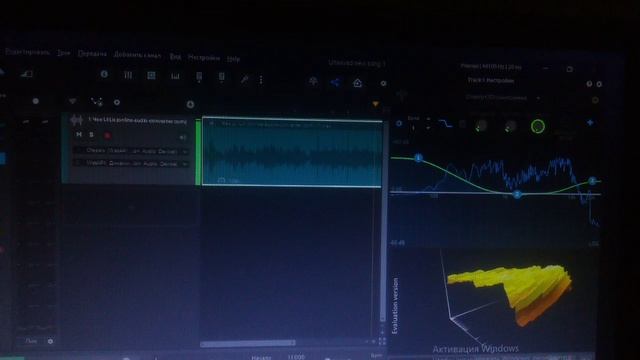Click the horizontal timeline scrollbar
Screen dimensions: 640x360
tap(247, 343)
